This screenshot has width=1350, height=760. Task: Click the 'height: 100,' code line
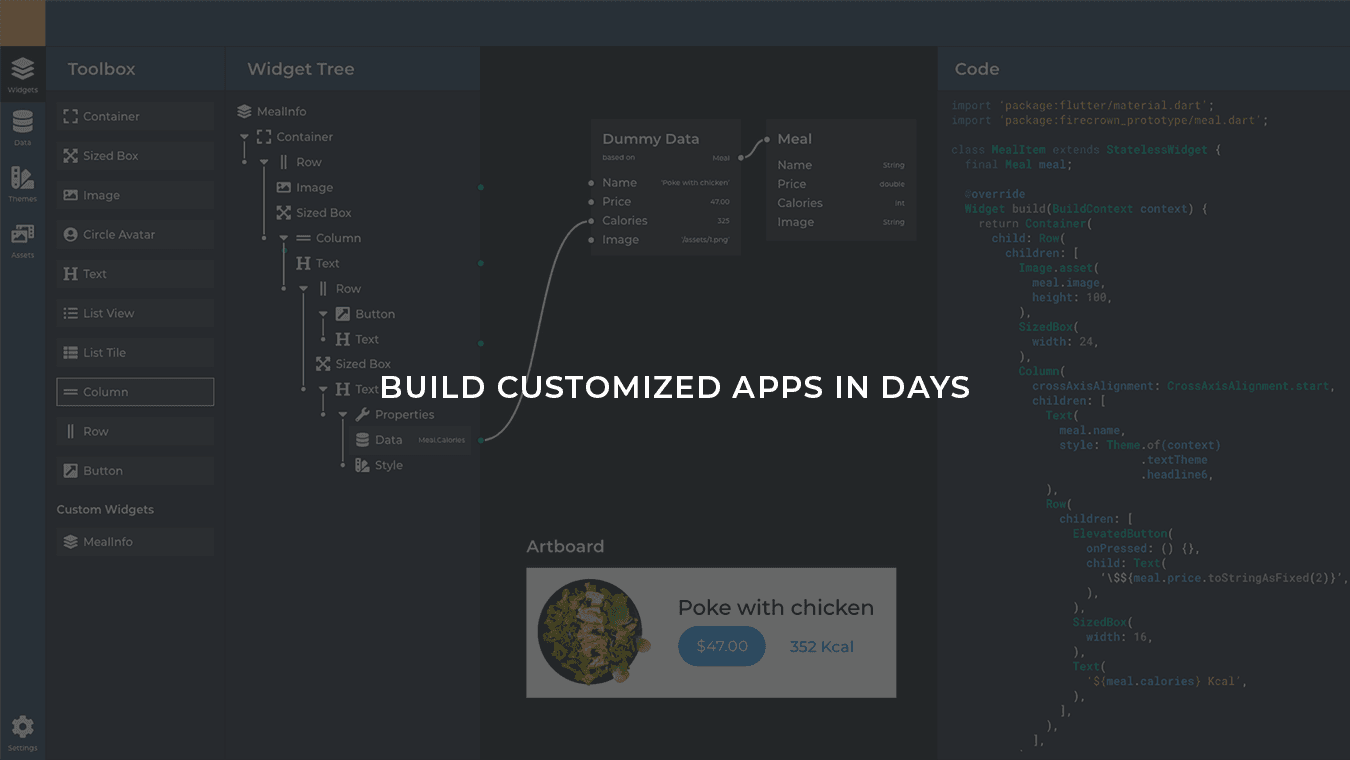(x=1072, y=298)
